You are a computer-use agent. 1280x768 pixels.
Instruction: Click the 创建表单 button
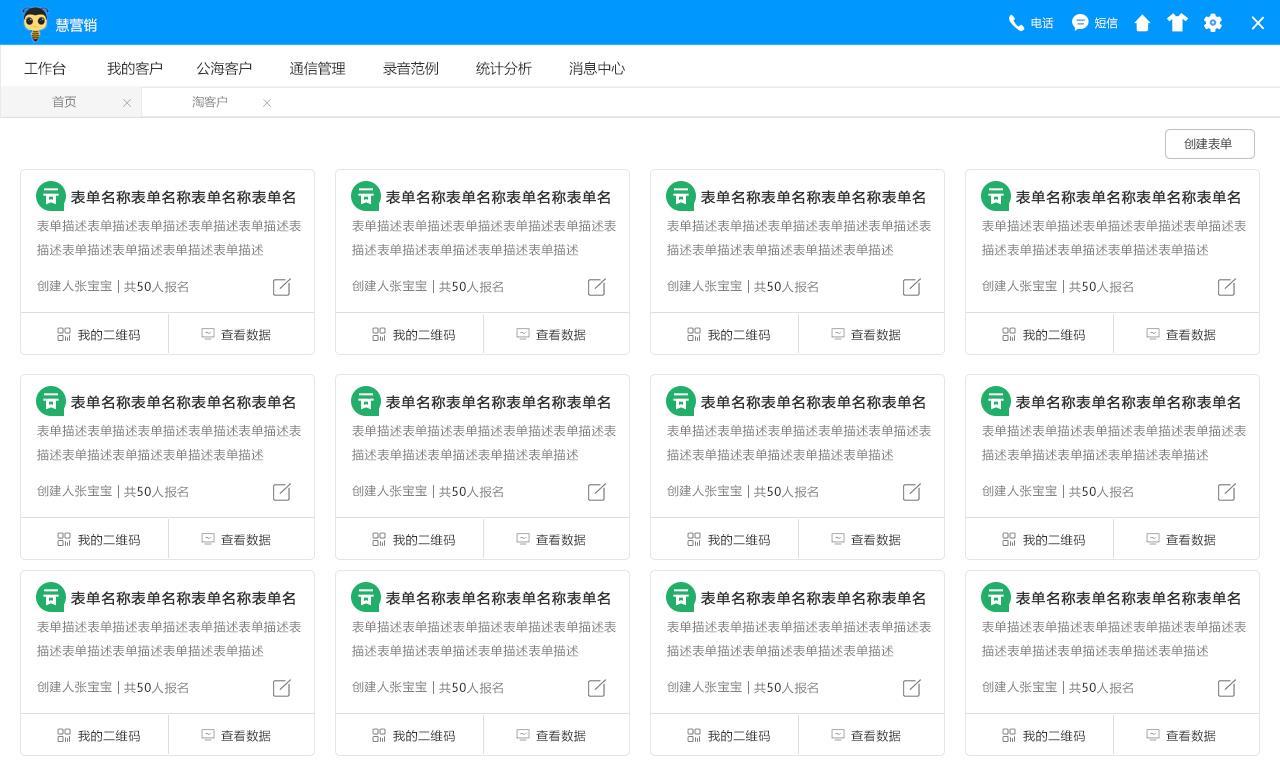coord(1209,144)
